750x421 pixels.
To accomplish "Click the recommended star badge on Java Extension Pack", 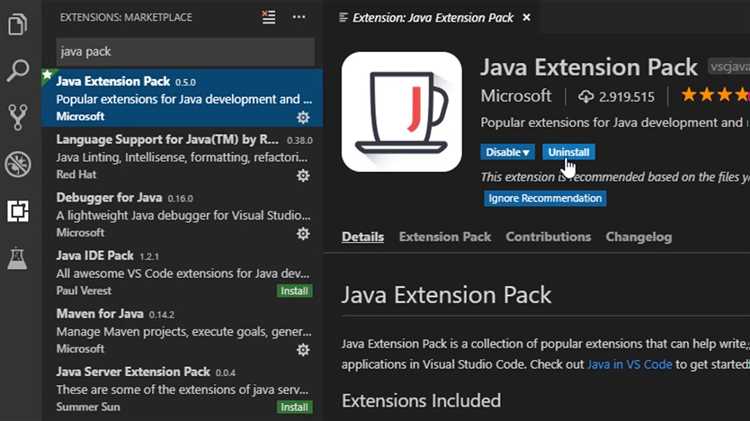I will click(48, 75).
